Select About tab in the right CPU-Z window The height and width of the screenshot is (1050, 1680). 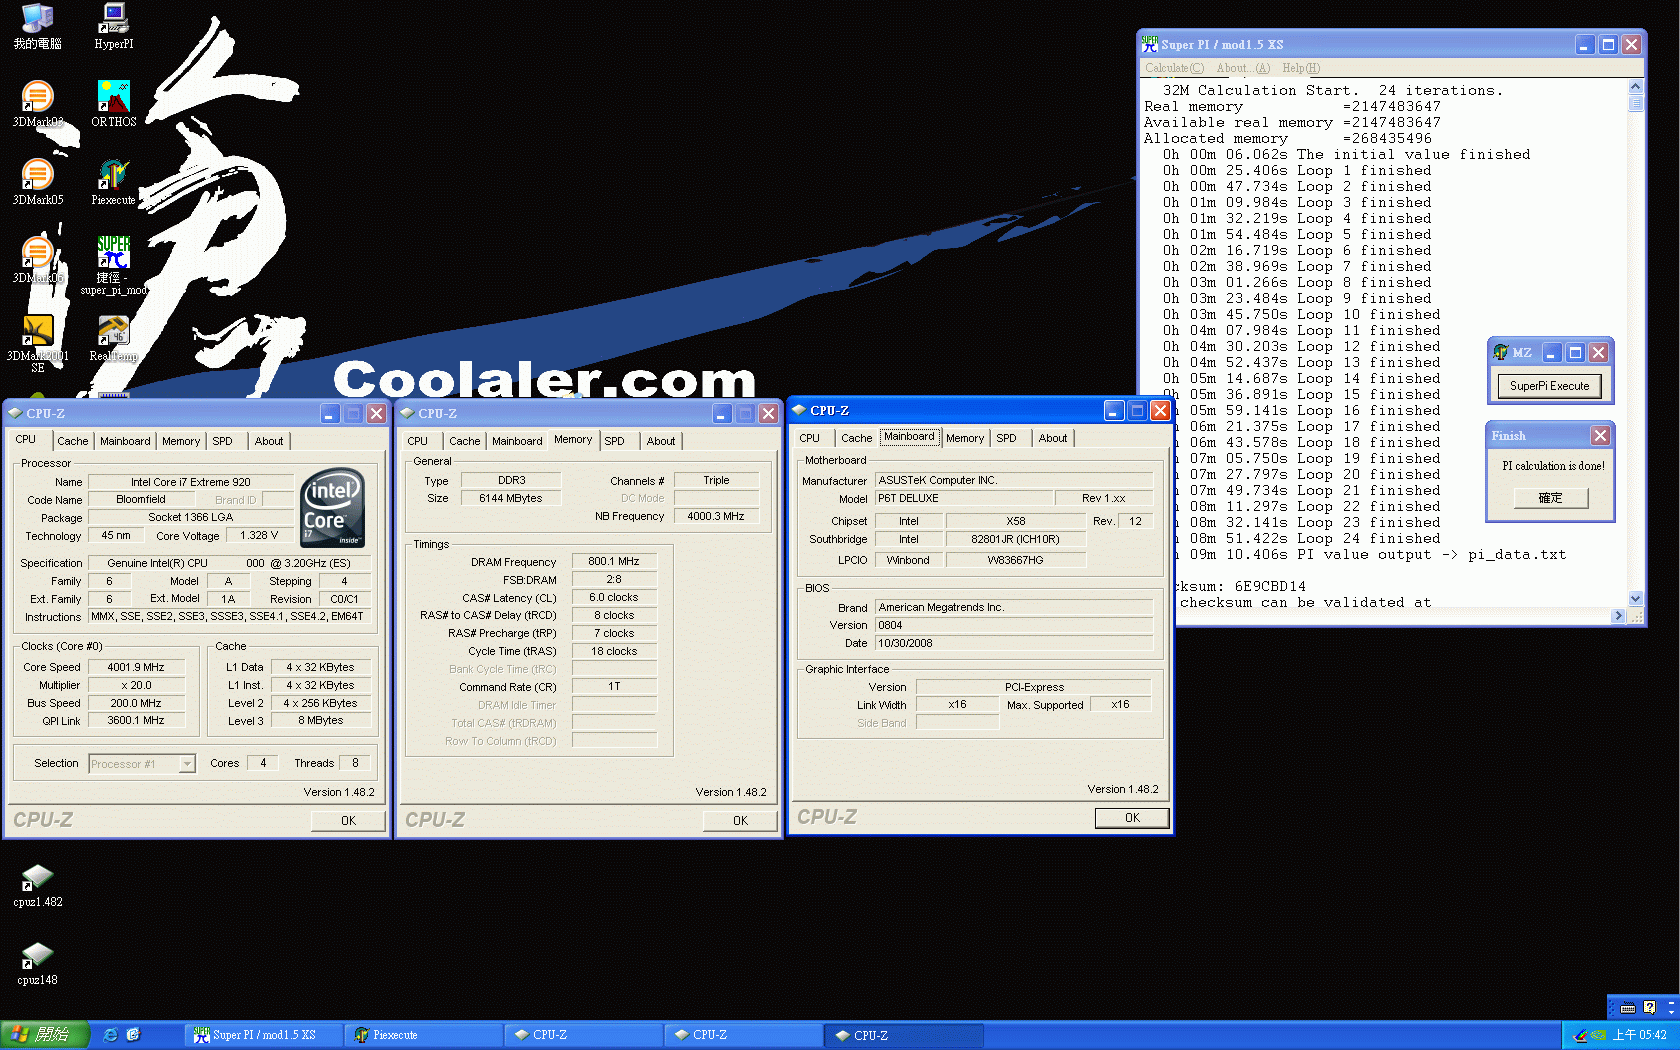pyautogui.click(x=1053, y=438)
